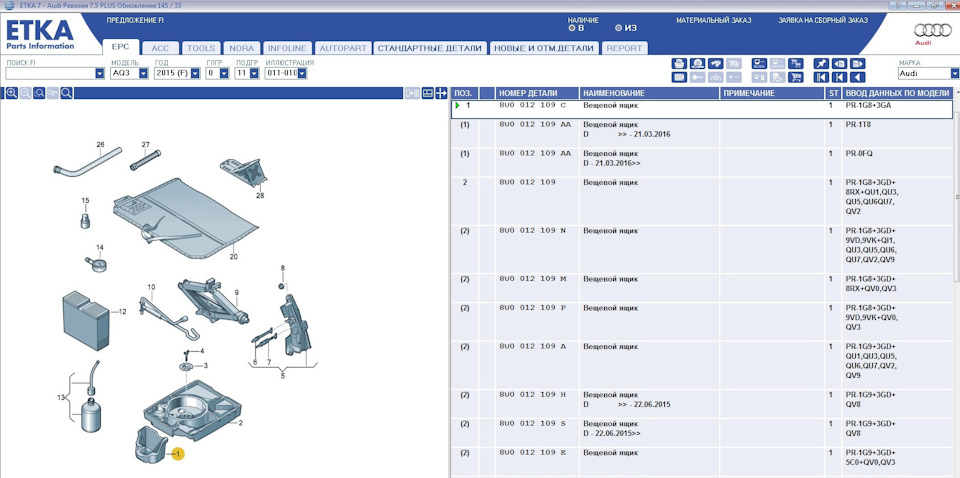Open the Год 2015 (F) dropdown
The image size is (960, 478).
point(195,73)
